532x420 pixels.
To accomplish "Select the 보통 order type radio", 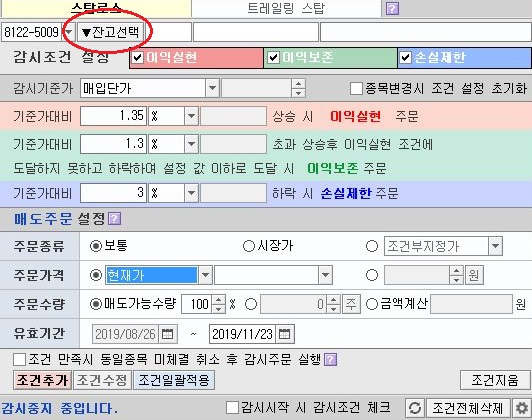I will click(96, 246).
